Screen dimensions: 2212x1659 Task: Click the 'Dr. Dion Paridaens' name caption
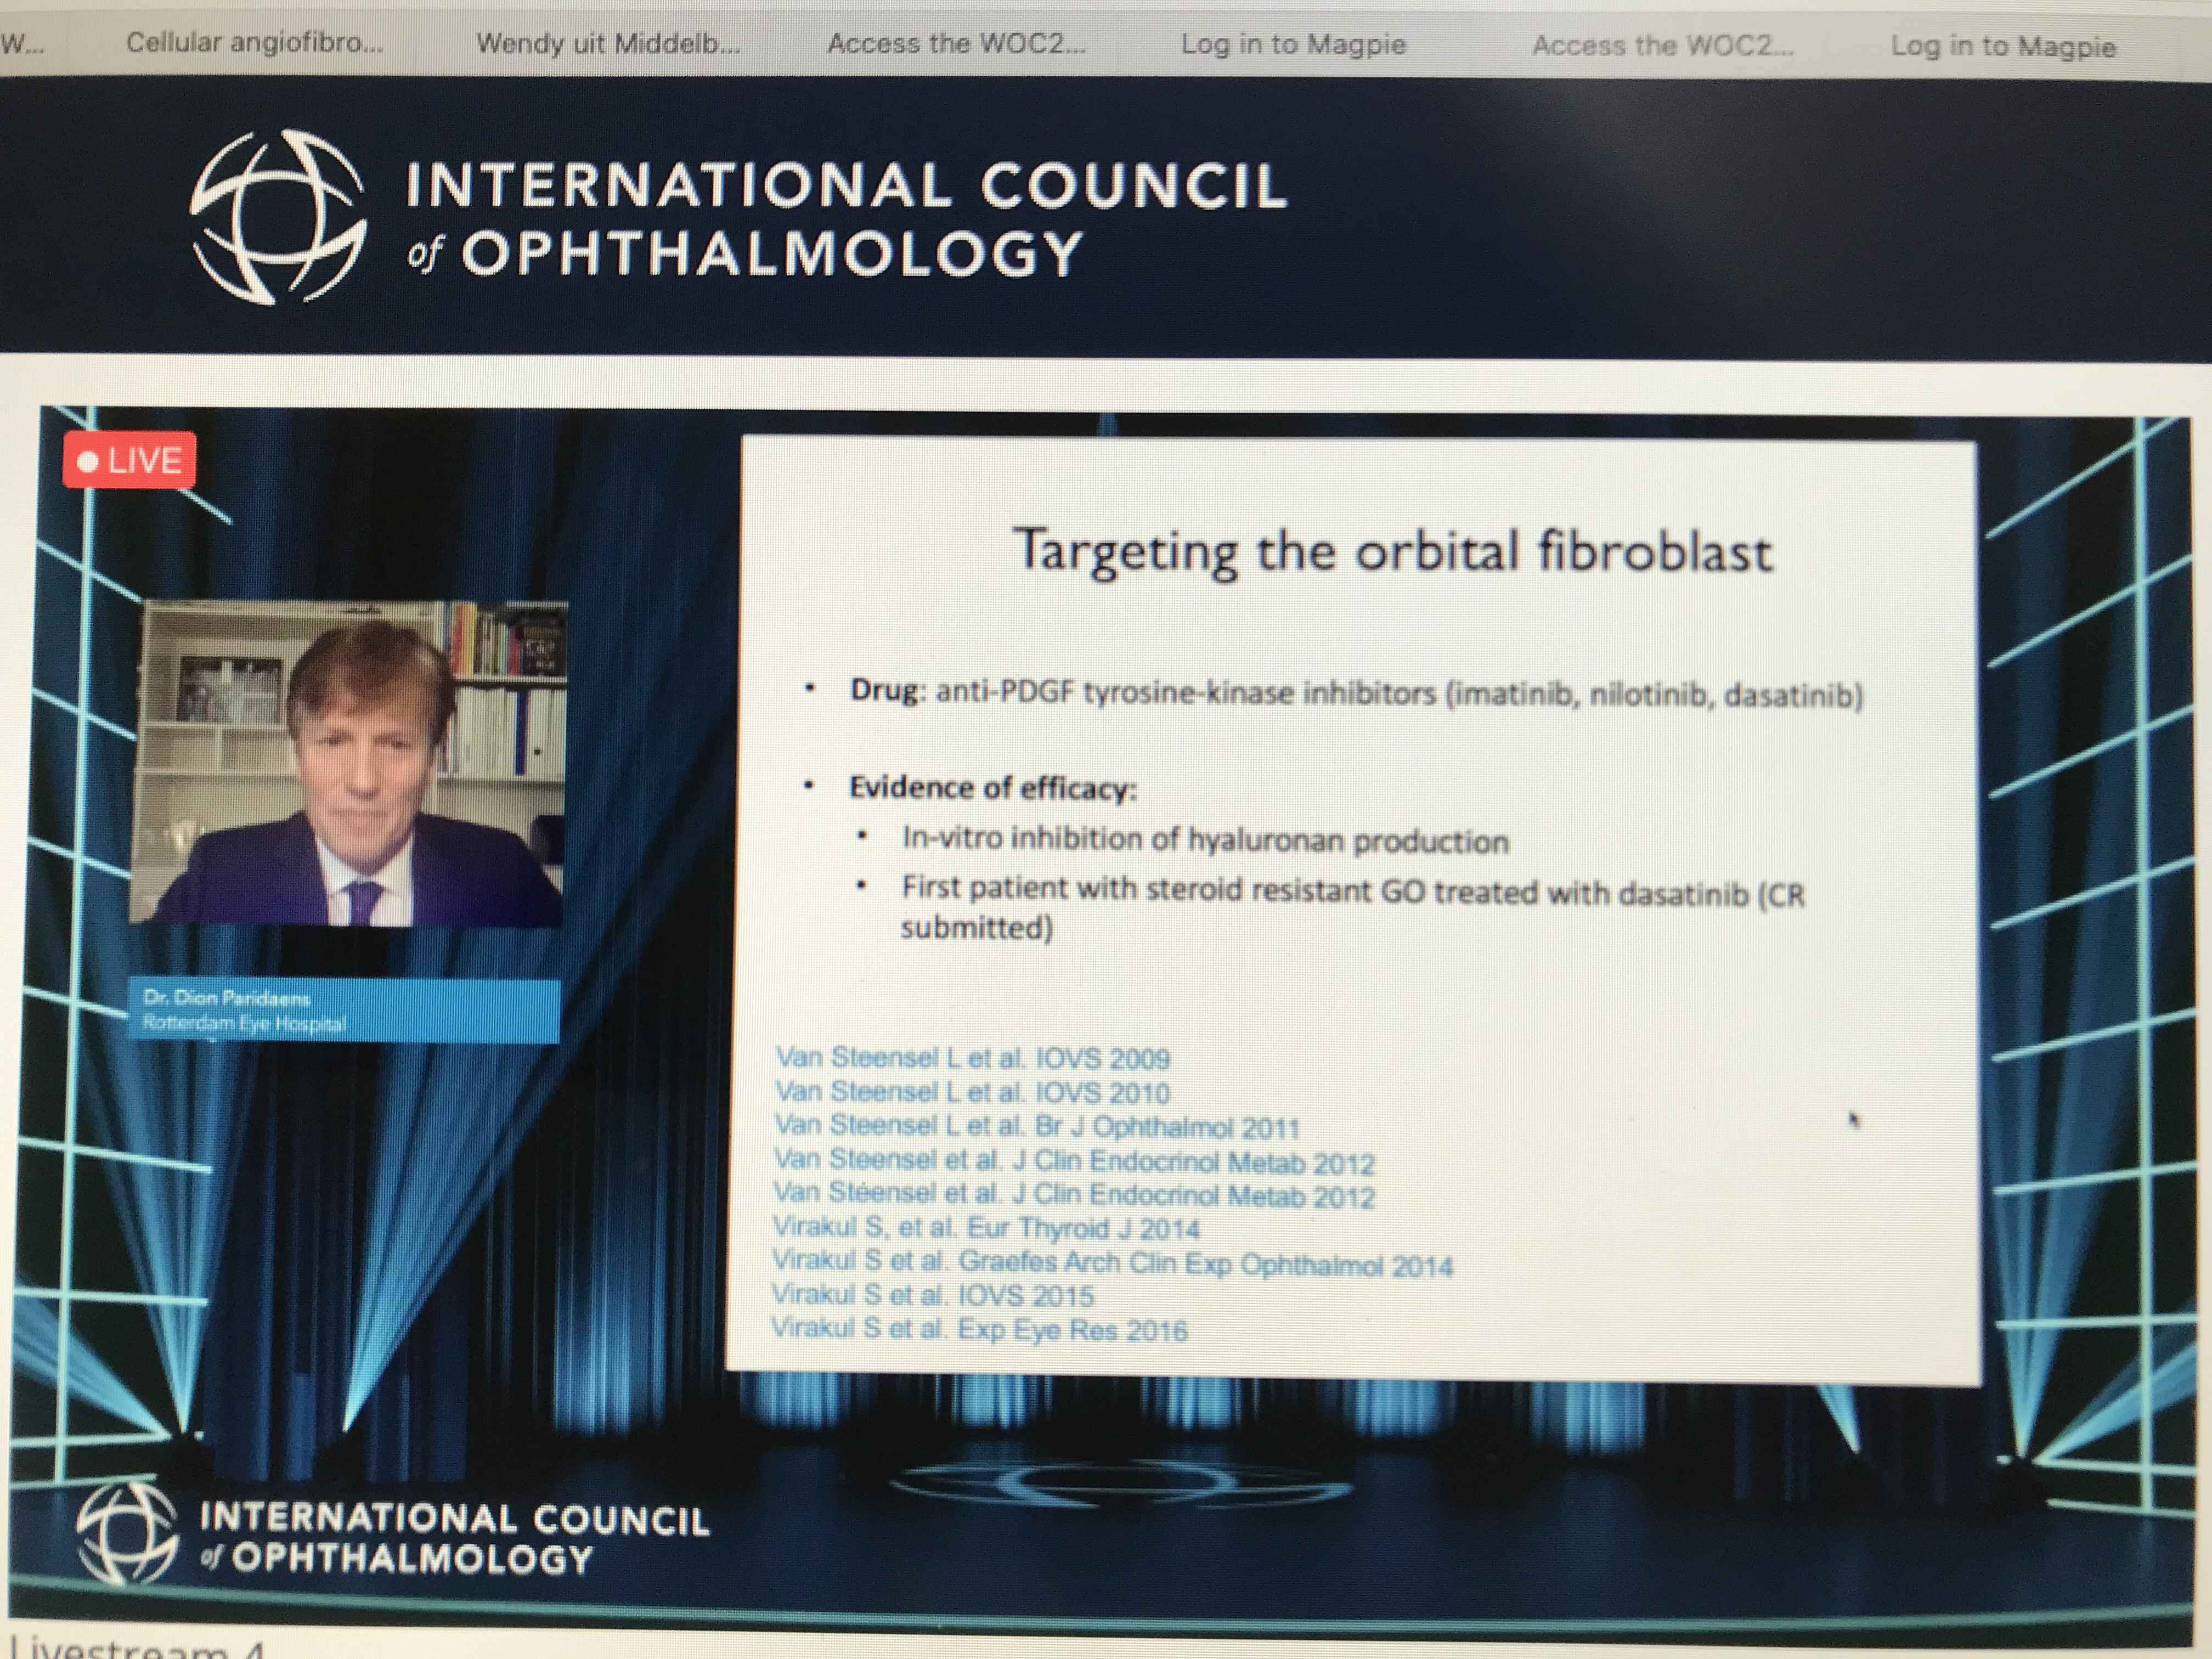pyautogui.click(x=227, y=997)
